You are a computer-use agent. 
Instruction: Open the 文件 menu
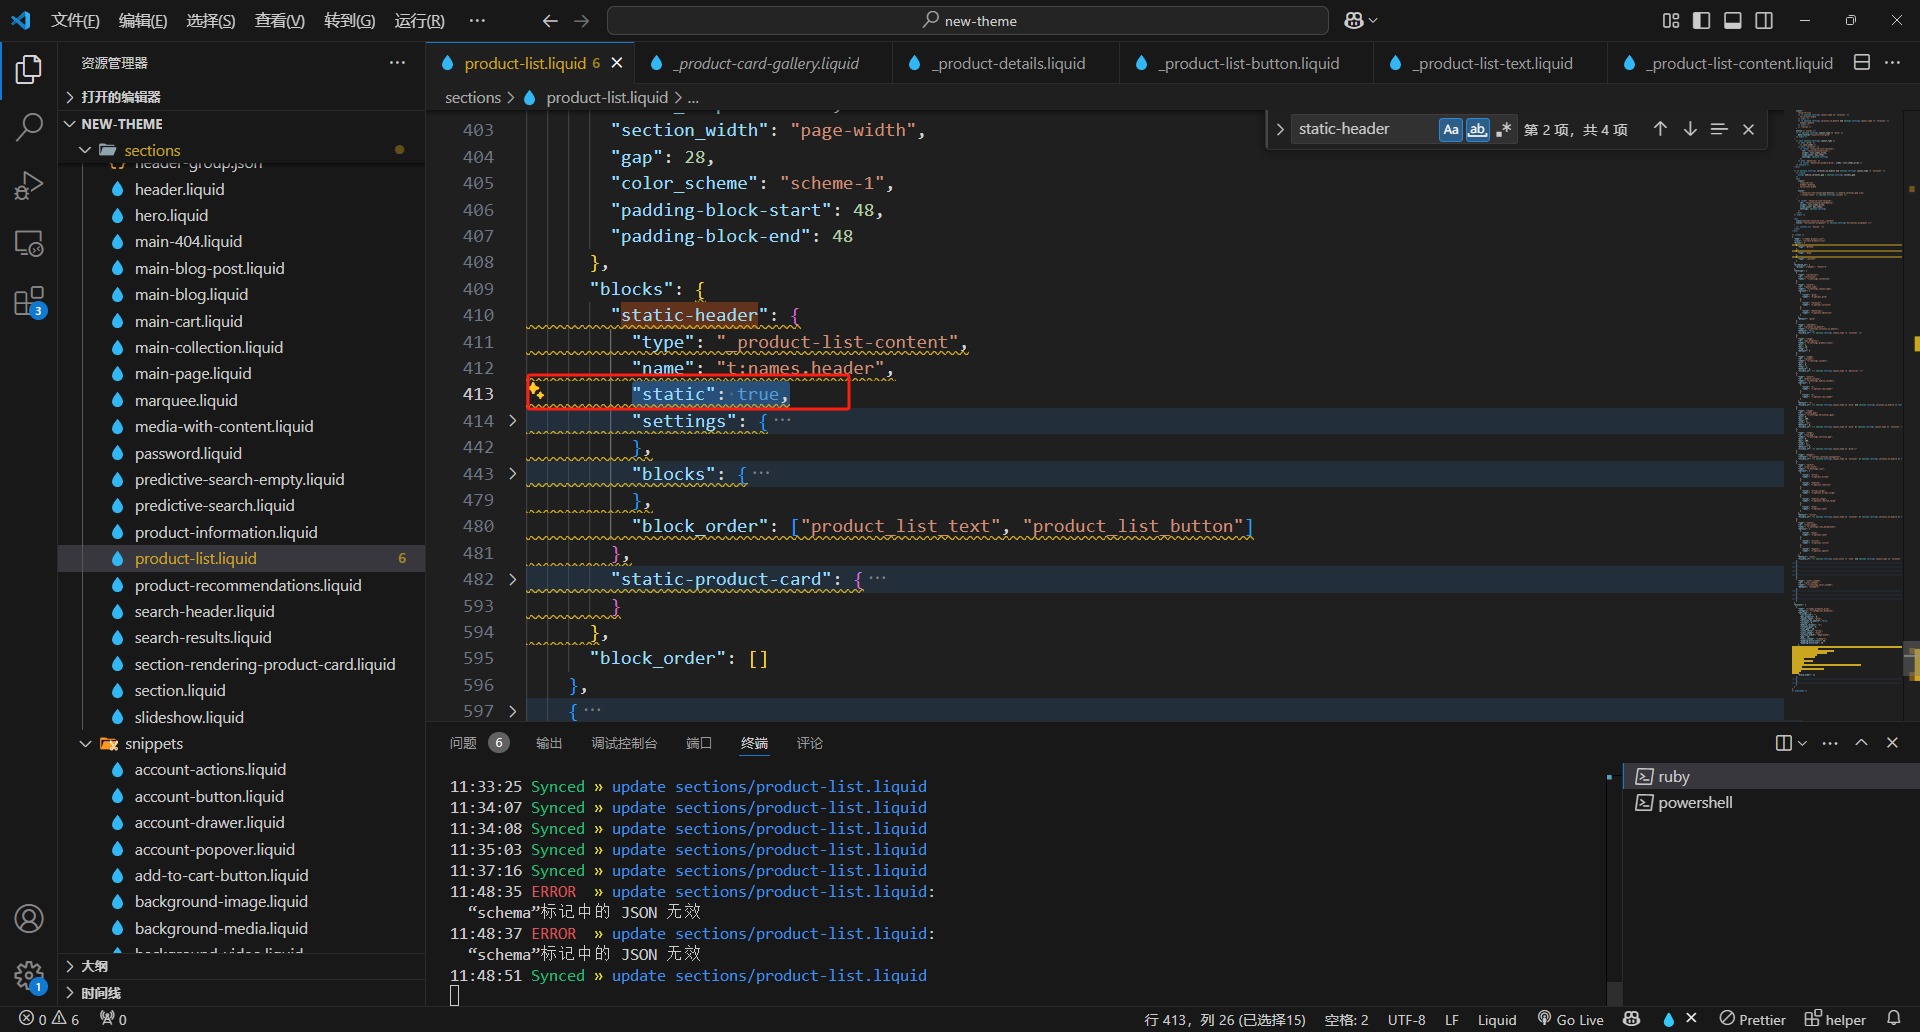coord(75,20)
